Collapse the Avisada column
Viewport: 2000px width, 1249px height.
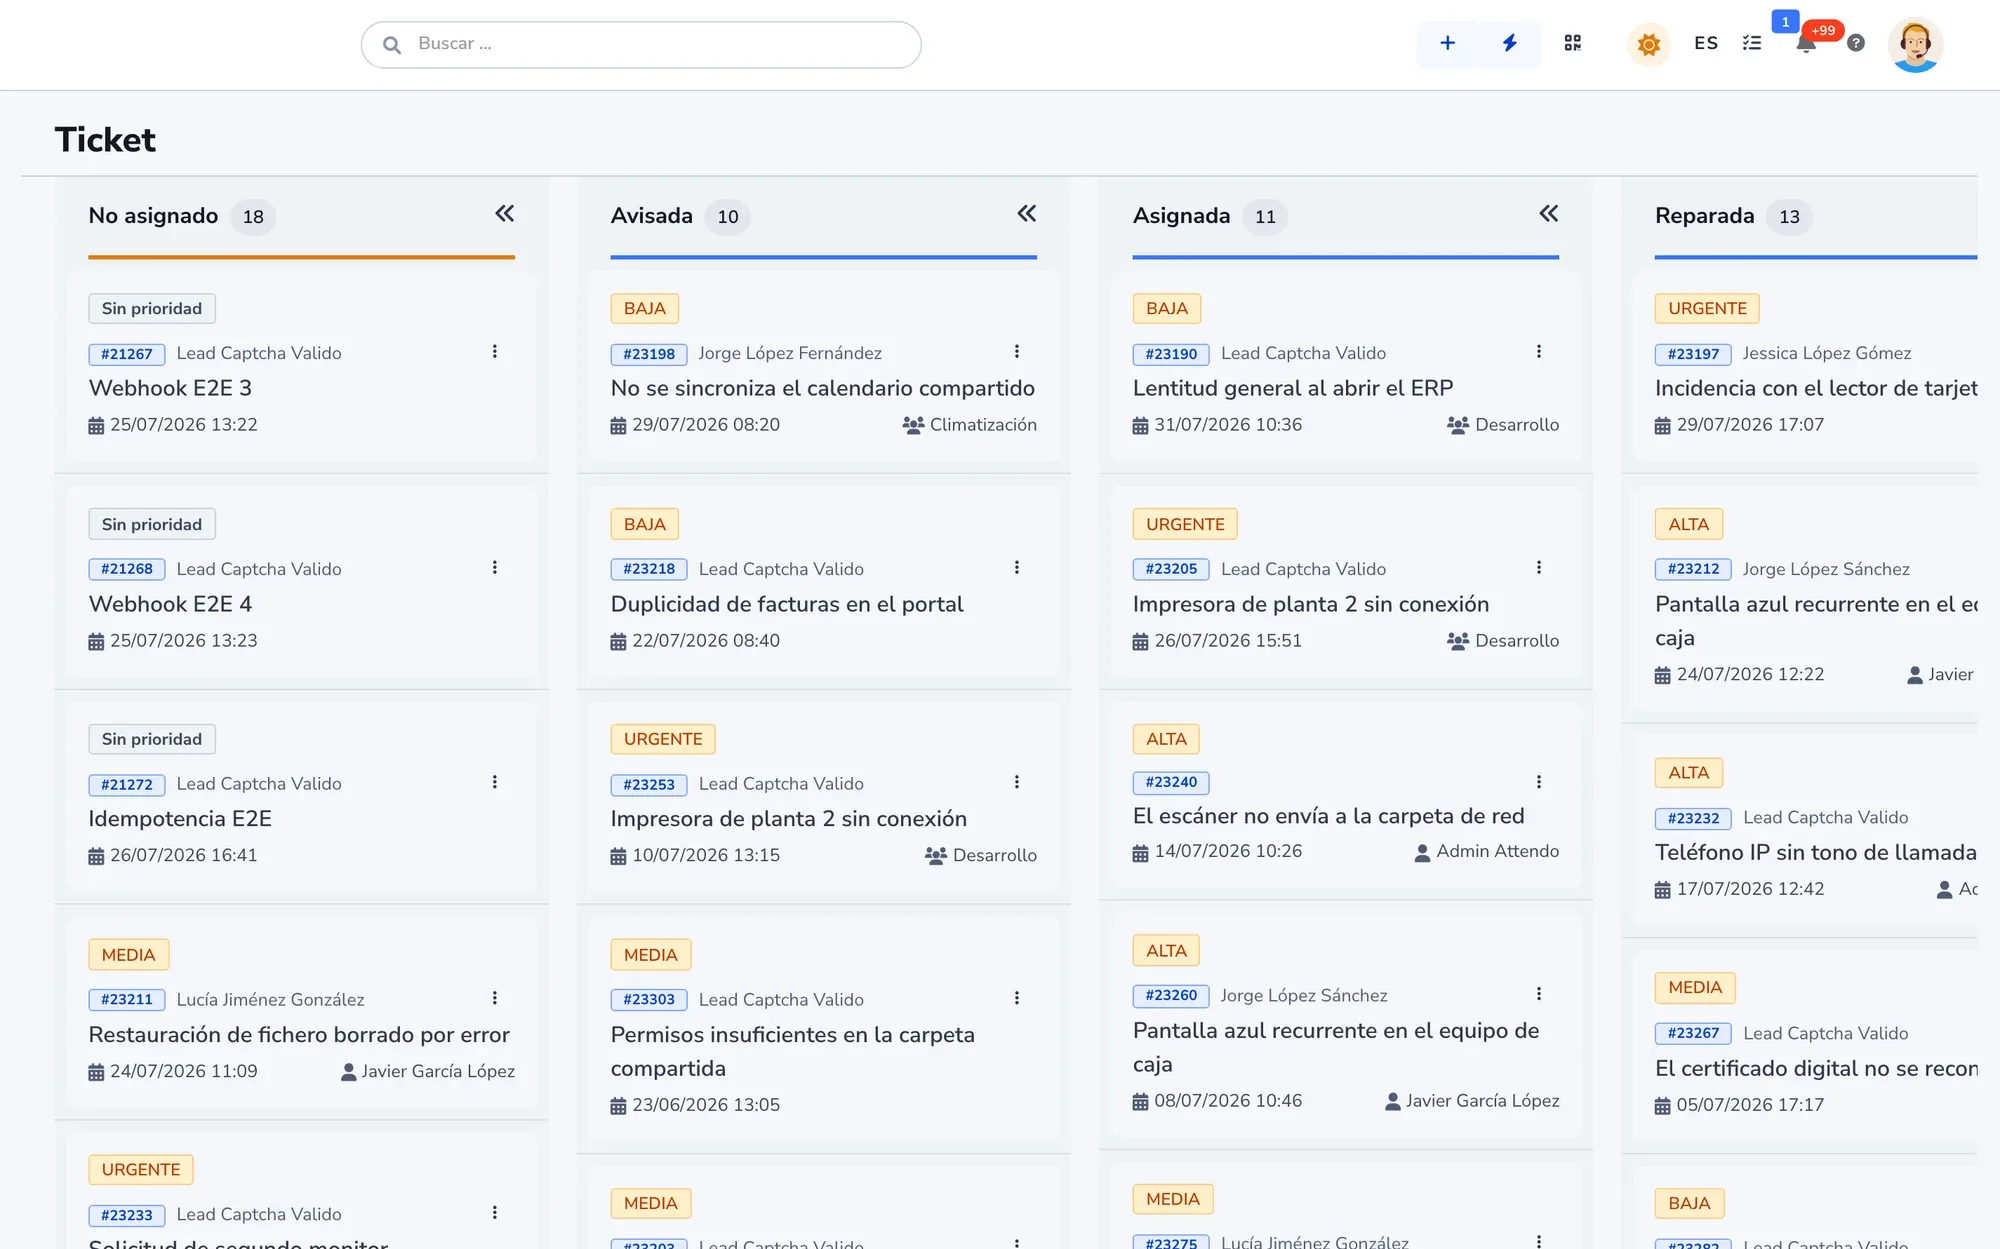click(x=1027, y=214)
